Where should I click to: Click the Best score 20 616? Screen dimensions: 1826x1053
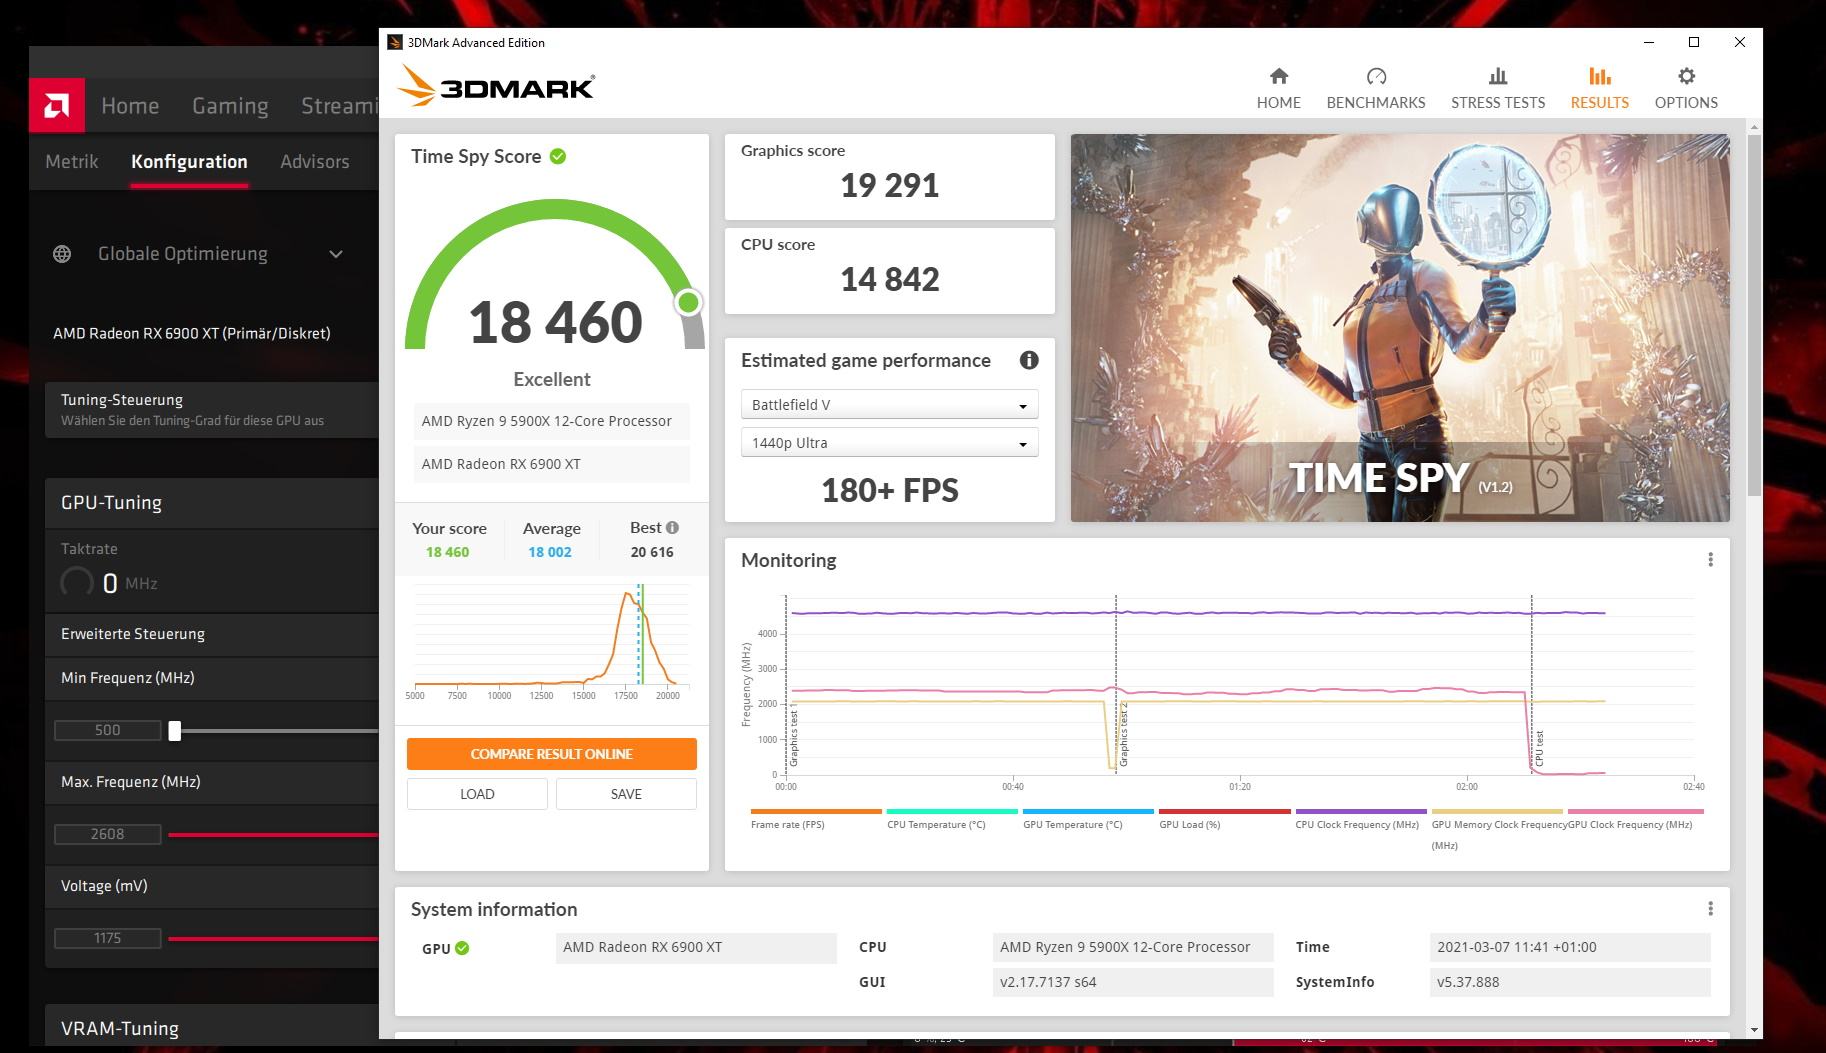point(652,552)
